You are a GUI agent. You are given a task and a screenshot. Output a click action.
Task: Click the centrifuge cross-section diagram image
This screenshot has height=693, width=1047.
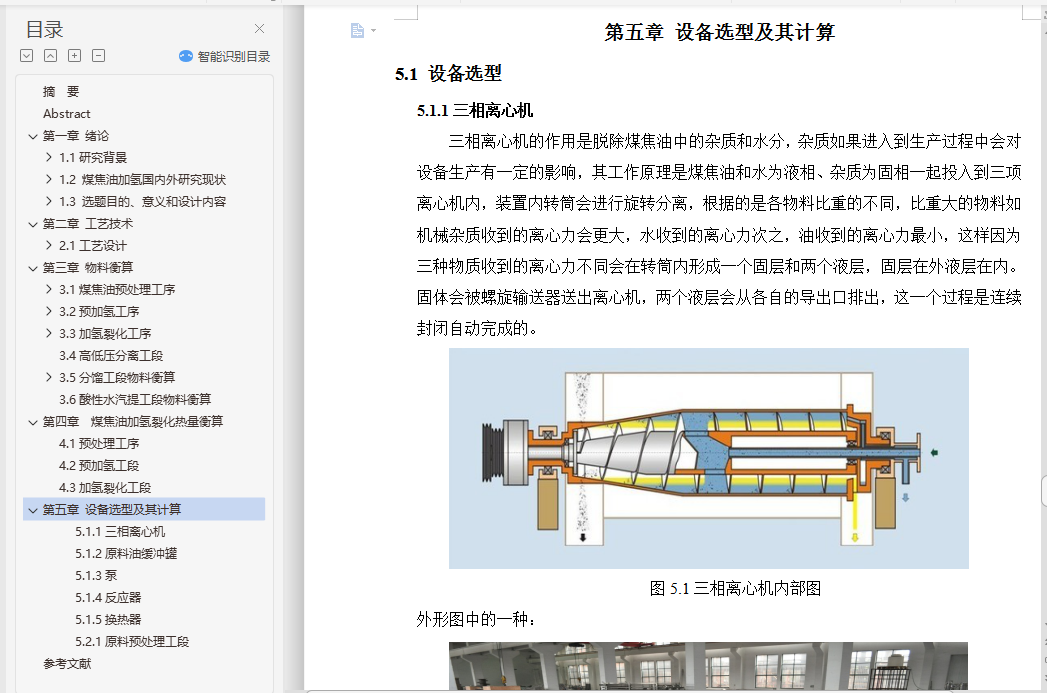pyautogui.click(x=708, y=459)
